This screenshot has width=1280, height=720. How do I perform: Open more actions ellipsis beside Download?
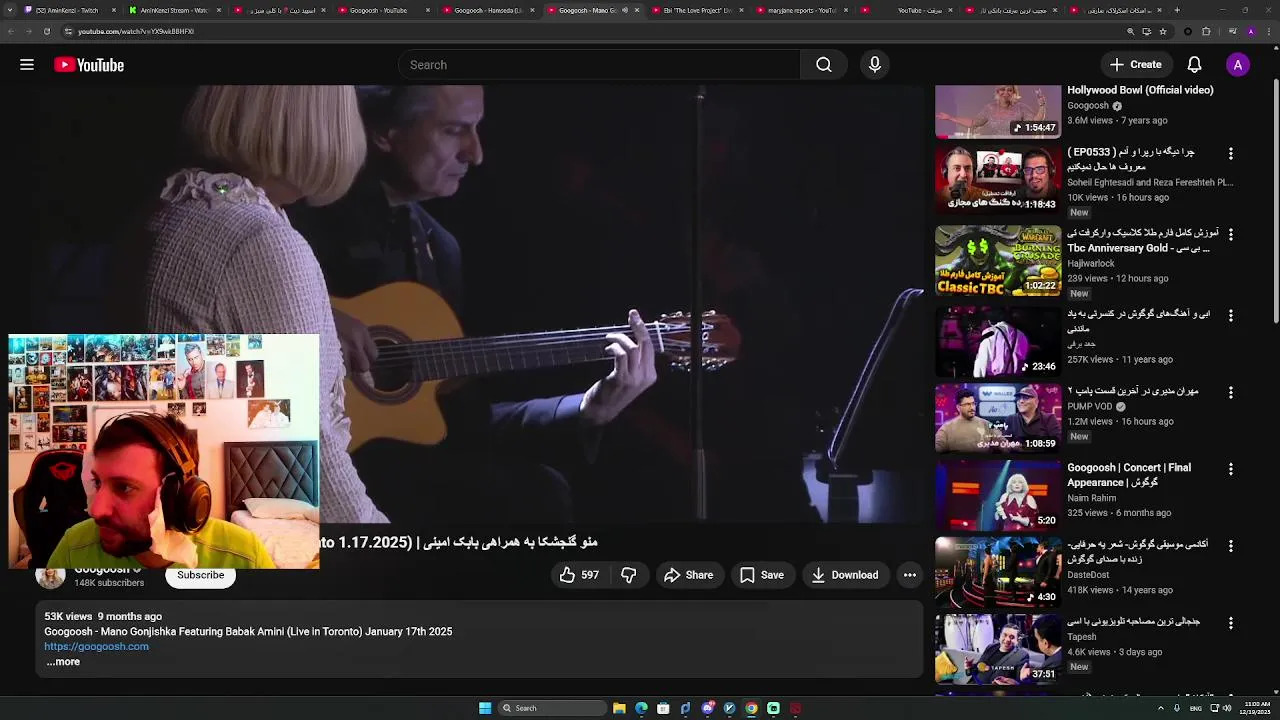coord(909,575)
